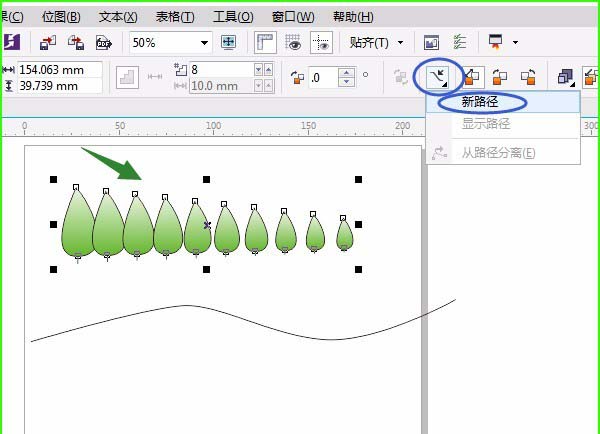This screenshot has height=434, width=600.
Task: Click the Export icon in the standard toolbar
Action: tap(76, 42)
